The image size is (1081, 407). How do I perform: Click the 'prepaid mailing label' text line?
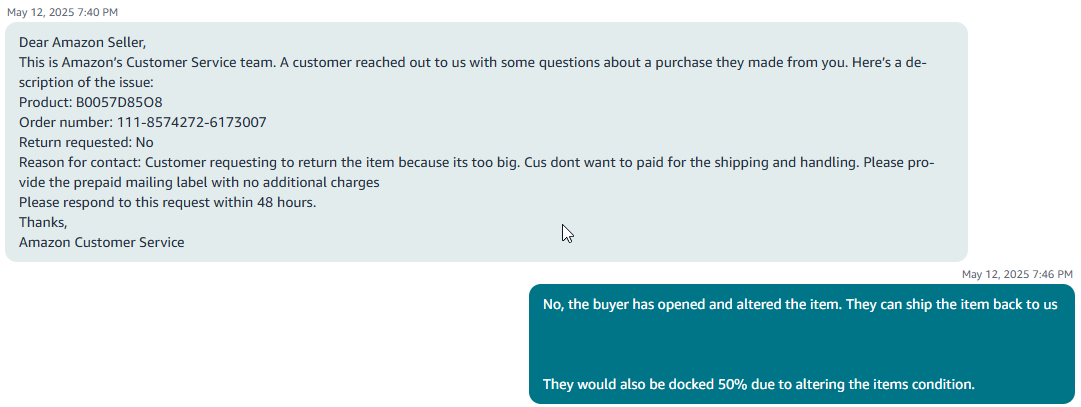[x=199, y=183]
